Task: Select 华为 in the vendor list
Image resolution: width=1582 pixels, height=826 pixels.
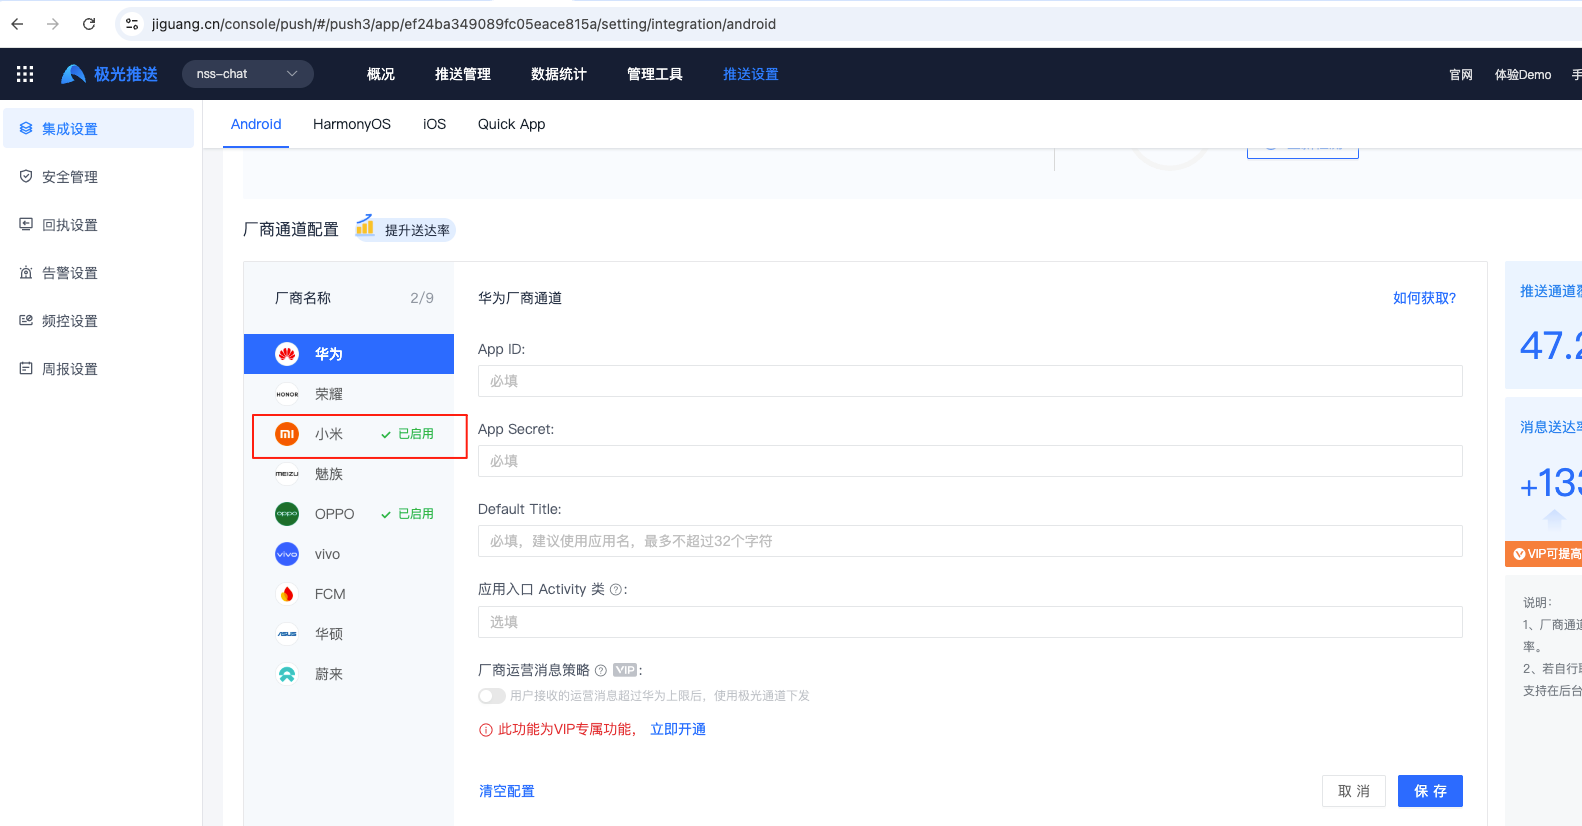Action: click(349, 354)
